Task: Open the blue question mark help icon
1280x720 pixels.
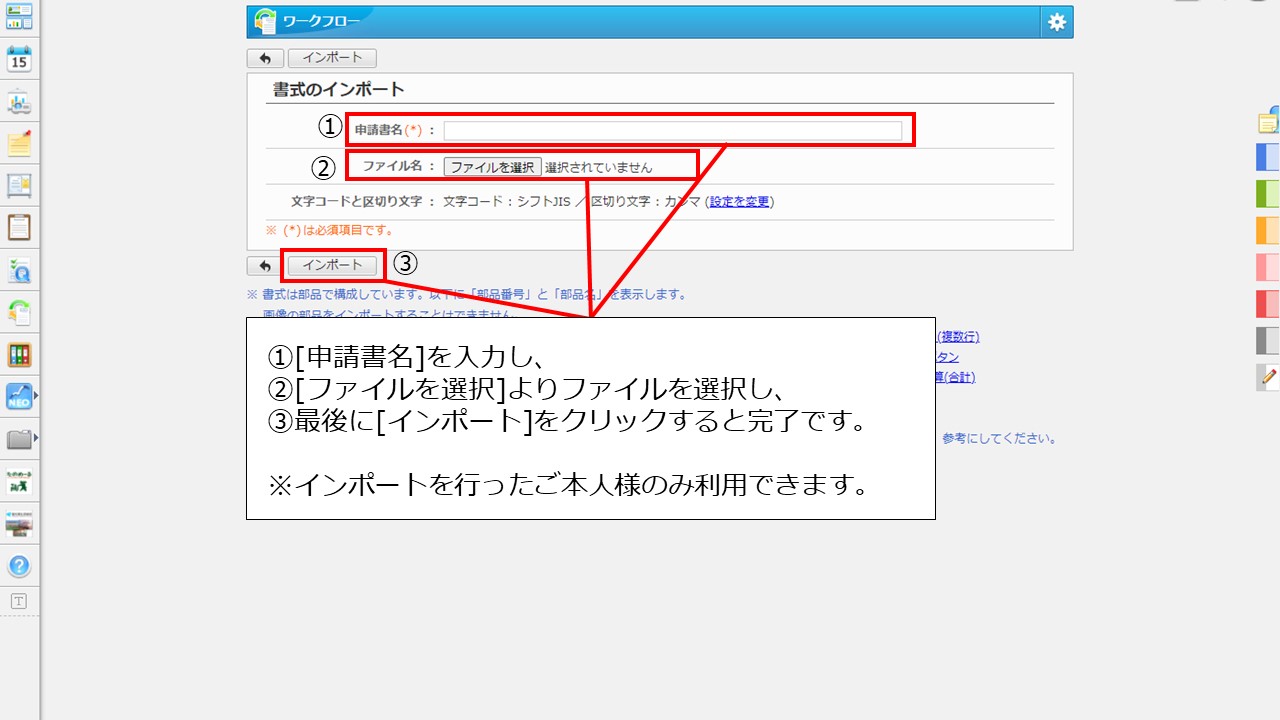Action: [x=19, y=566]
